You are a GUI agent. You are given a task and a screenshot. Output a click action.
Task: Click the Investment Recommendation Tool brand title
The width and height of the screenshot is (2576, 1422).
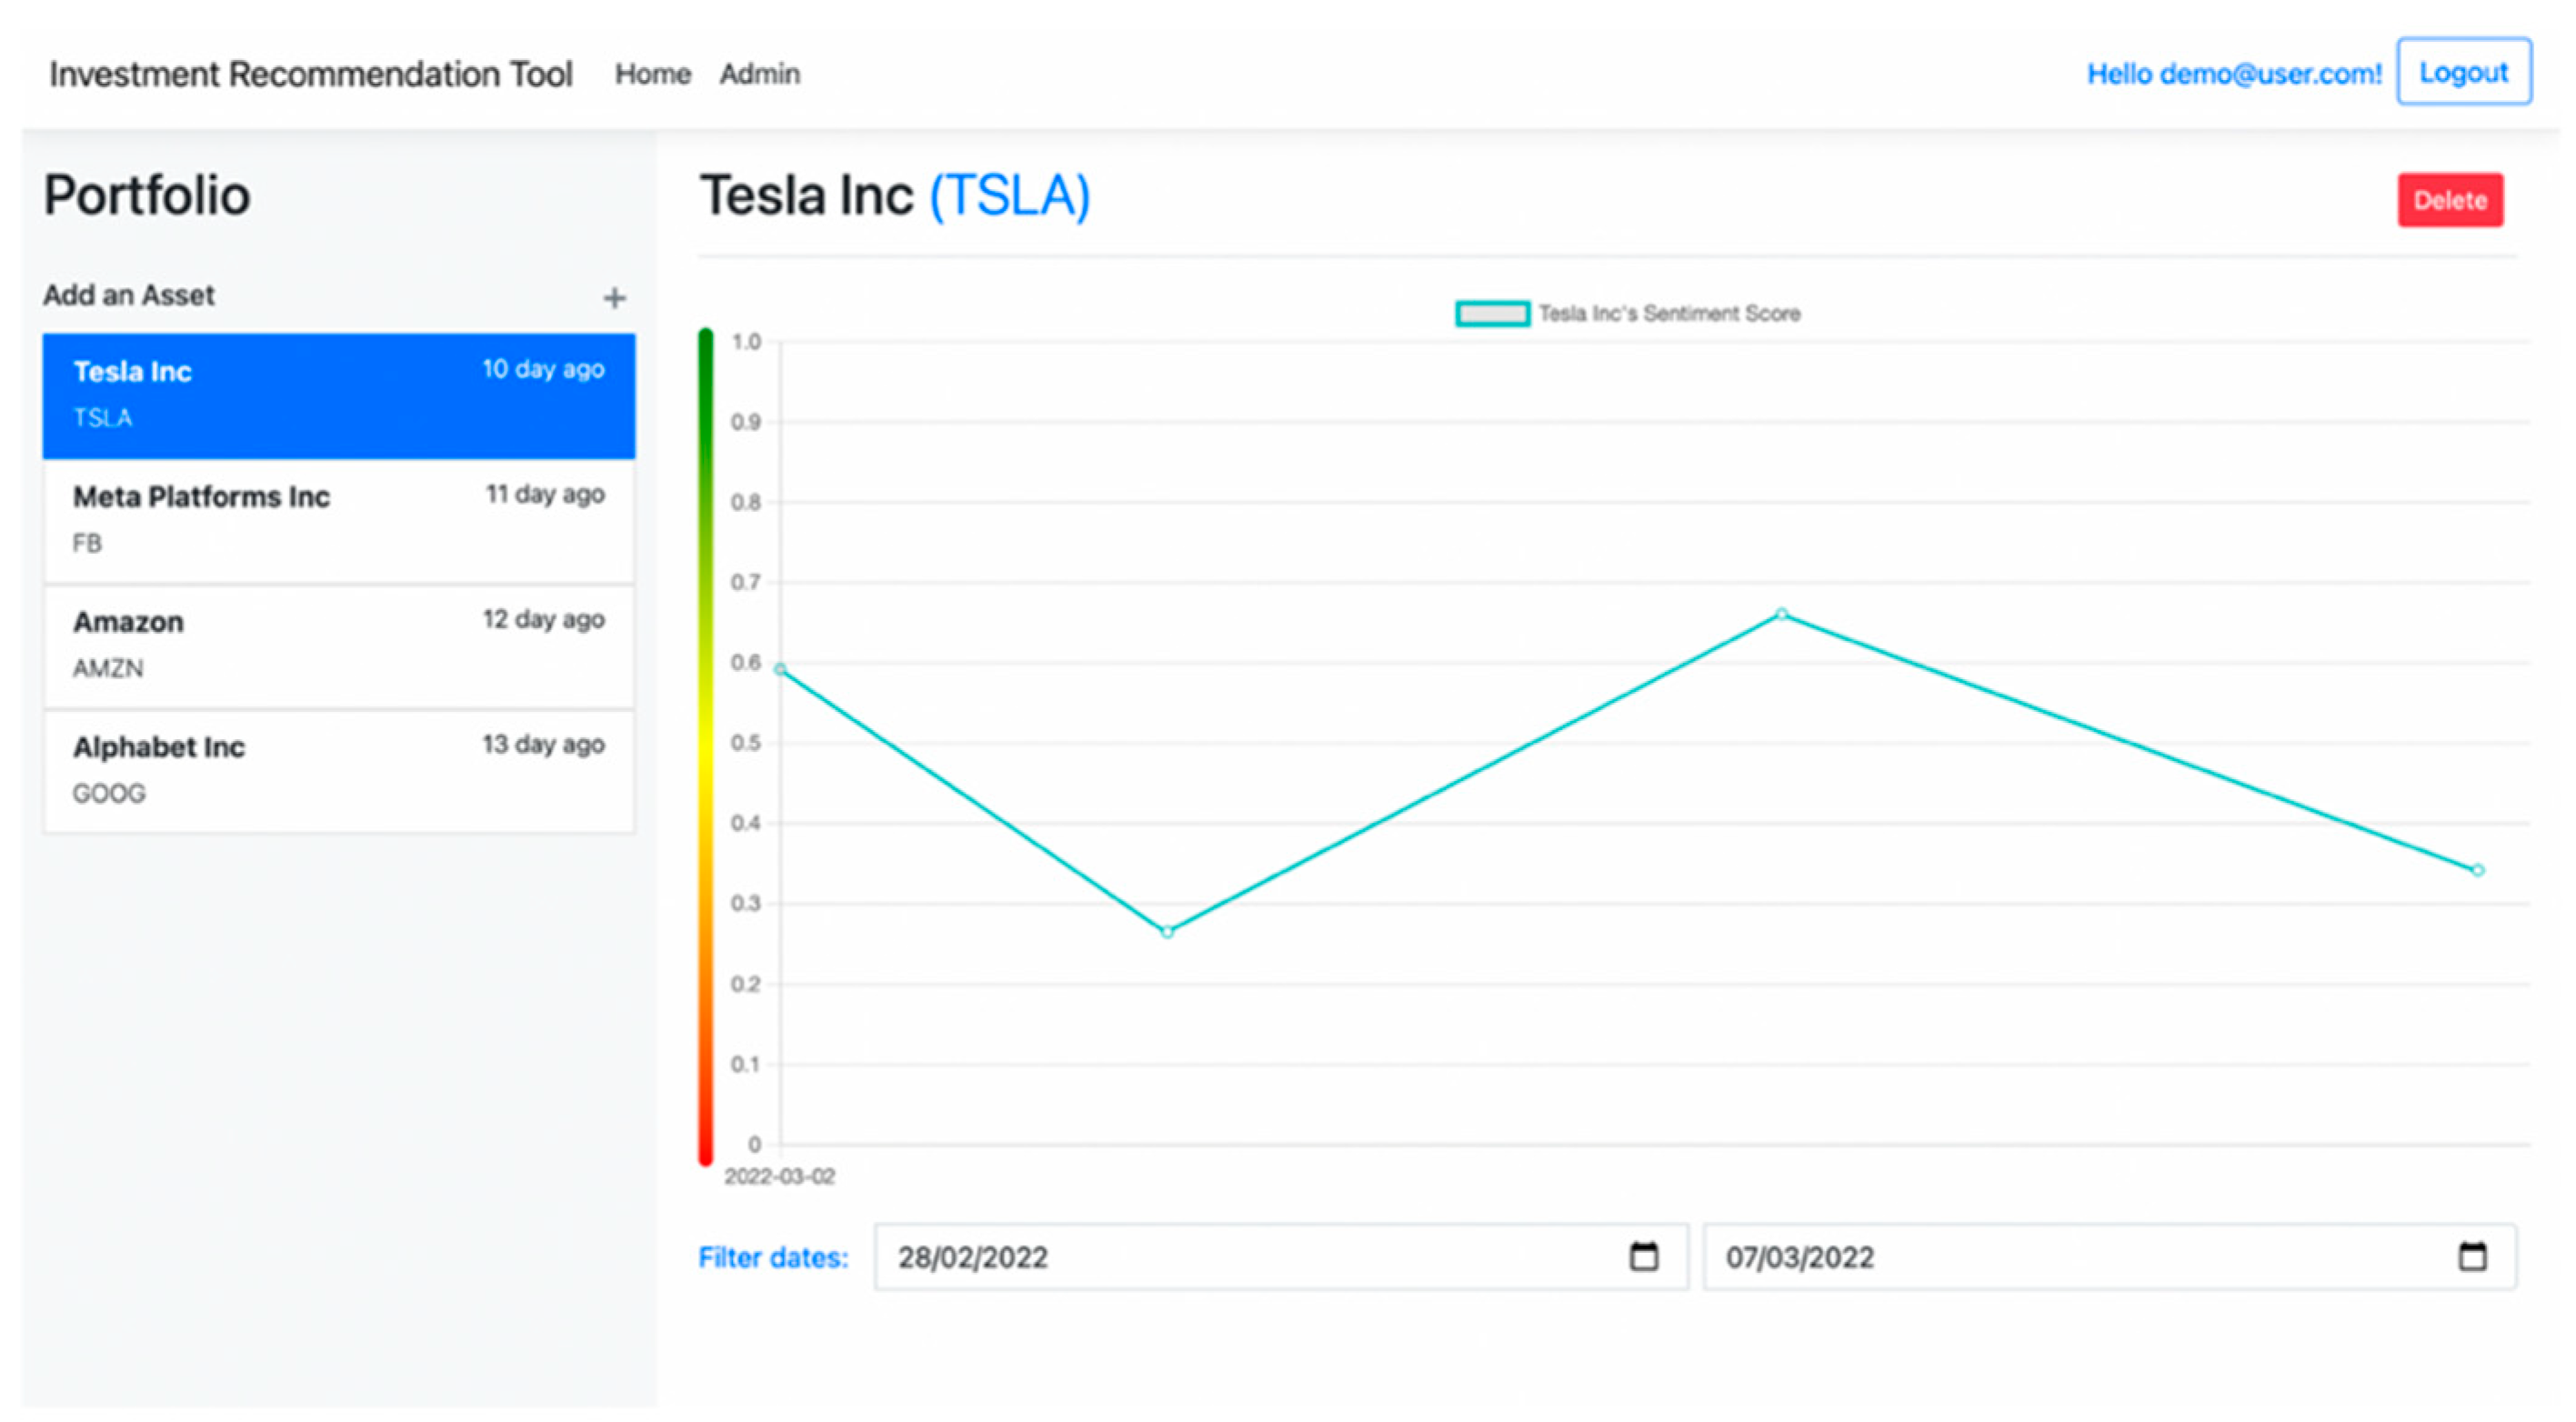[310, 74]
